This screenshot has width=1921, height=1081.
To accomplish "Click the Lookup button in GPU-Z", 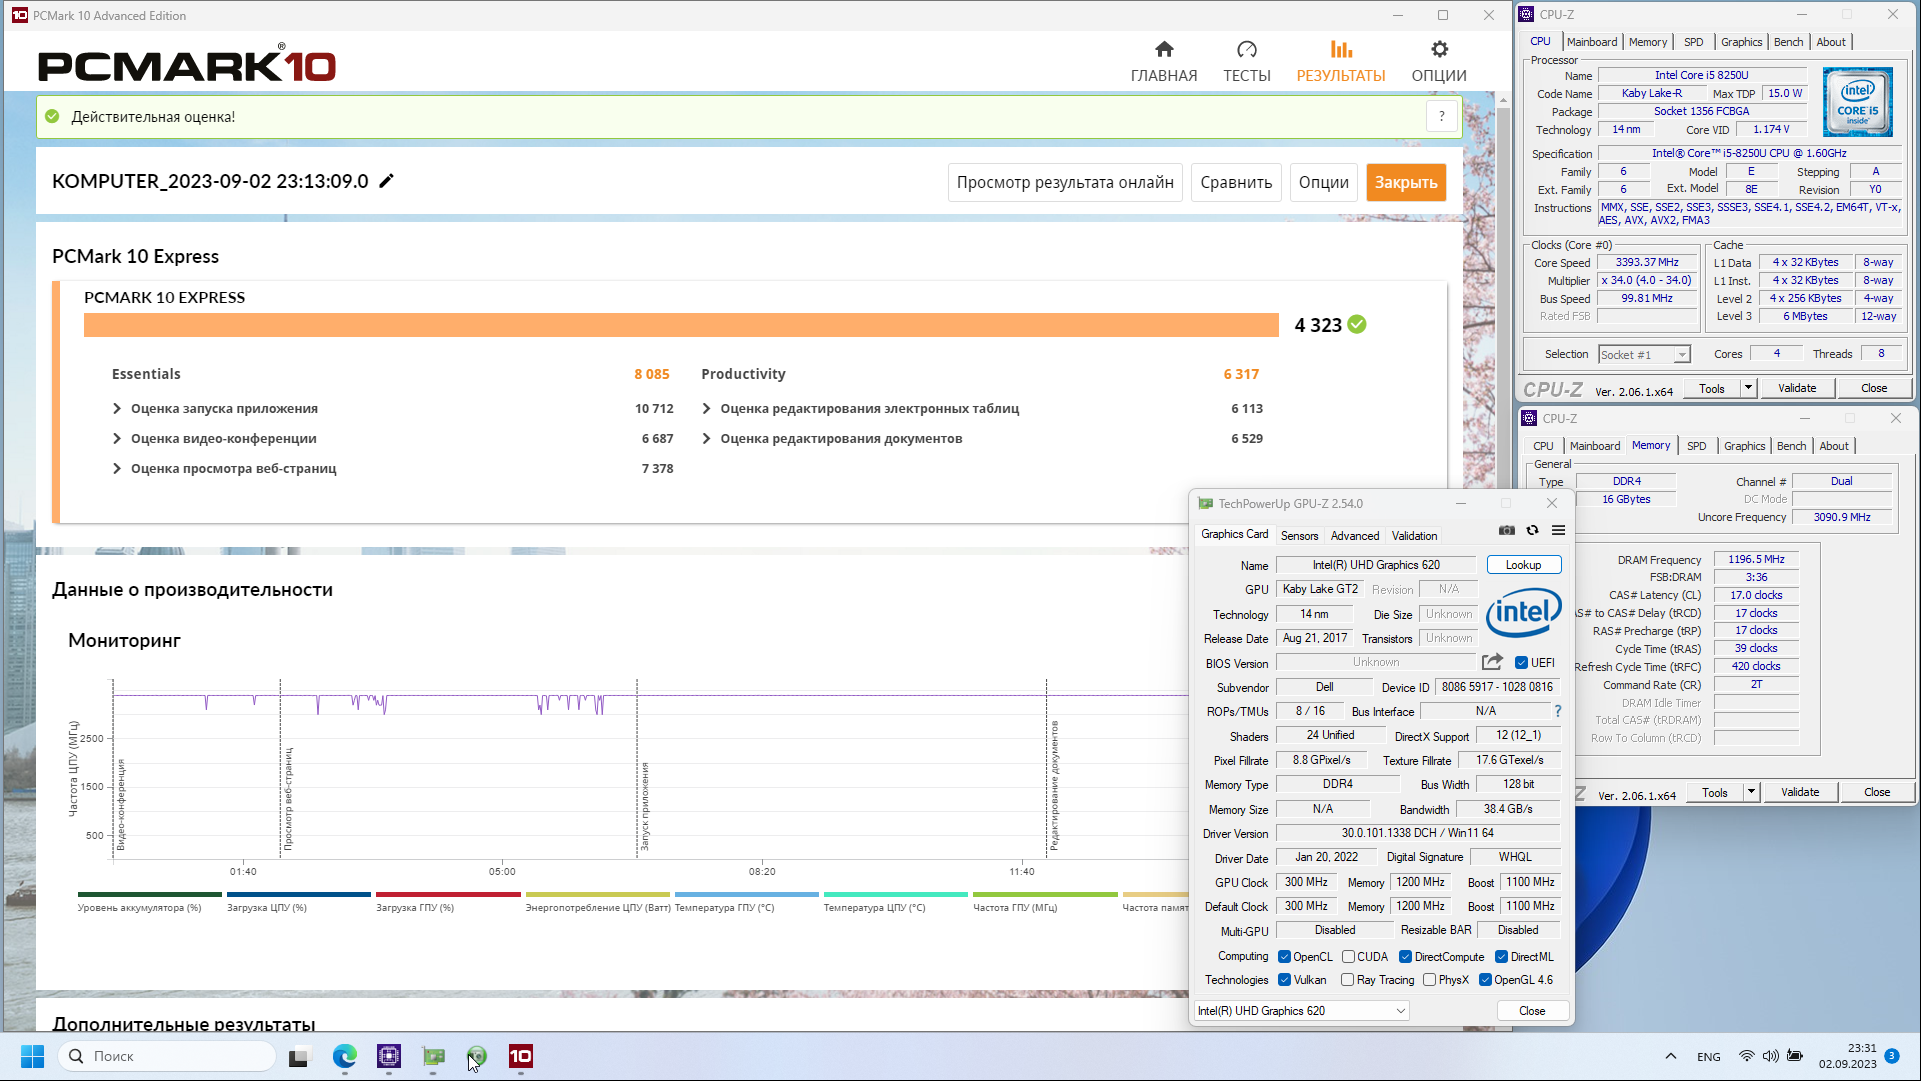I will pyautogui.click(x=1523, y=565).
